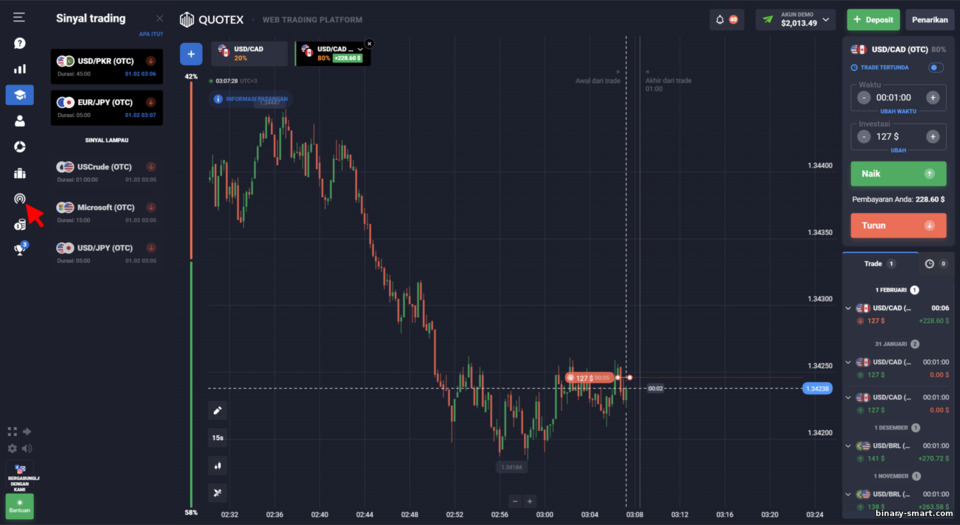Open settings gear in lower sidebar
The image size is (960, 525).
pyautogui.click(x=12, y=449)
